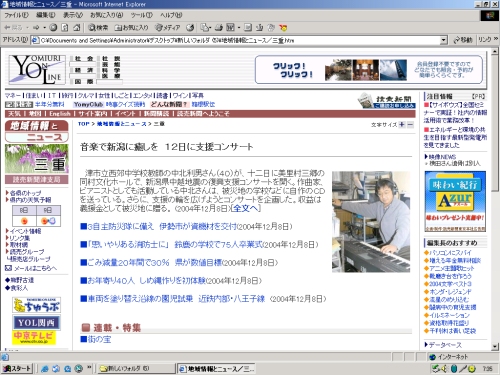
Task: Expand the address bar dropdown arrow
Action: tap(443, 40)
